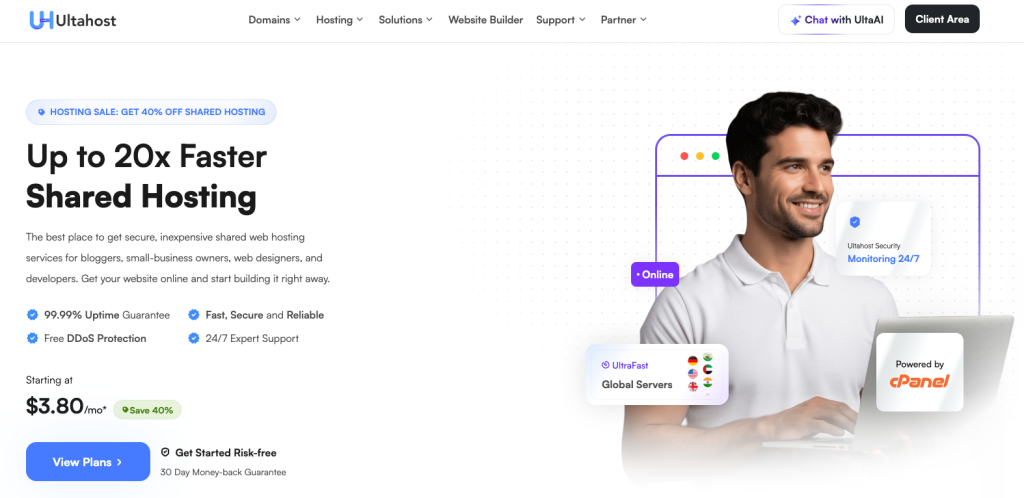Click the Ultahost logo icon
This screenshot has height=498, width=1024.
[42, 20]
